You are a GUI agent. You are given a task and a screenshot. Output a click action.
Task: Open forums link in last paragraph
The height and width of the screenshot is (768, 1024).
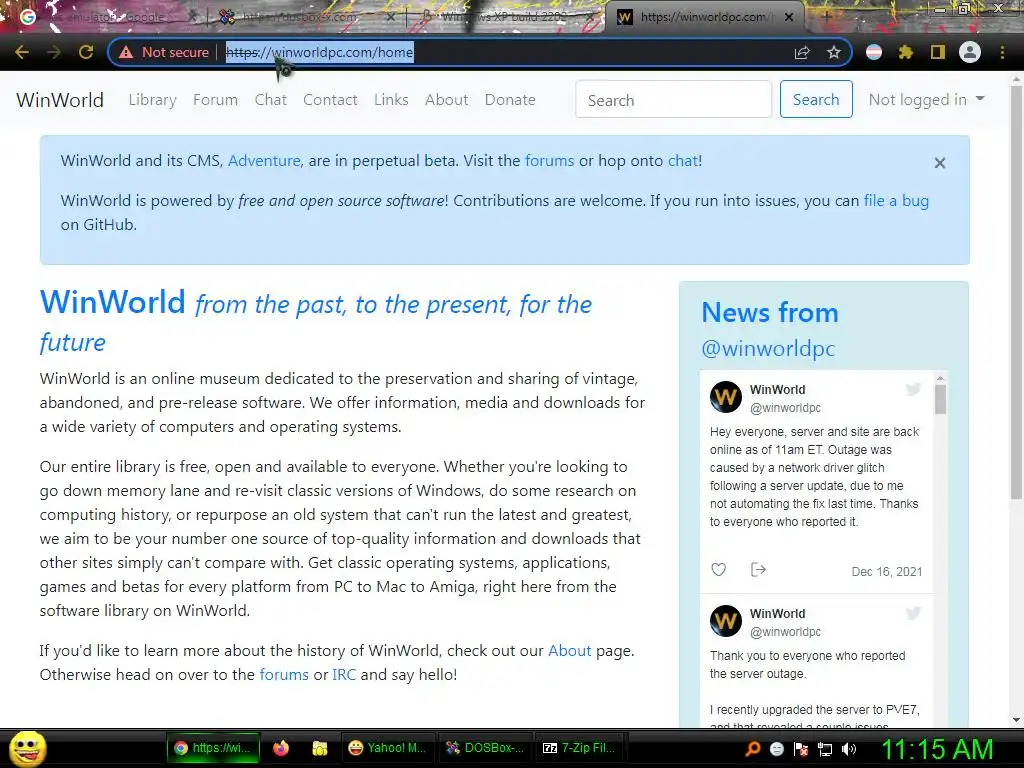[x=284, y=675]
